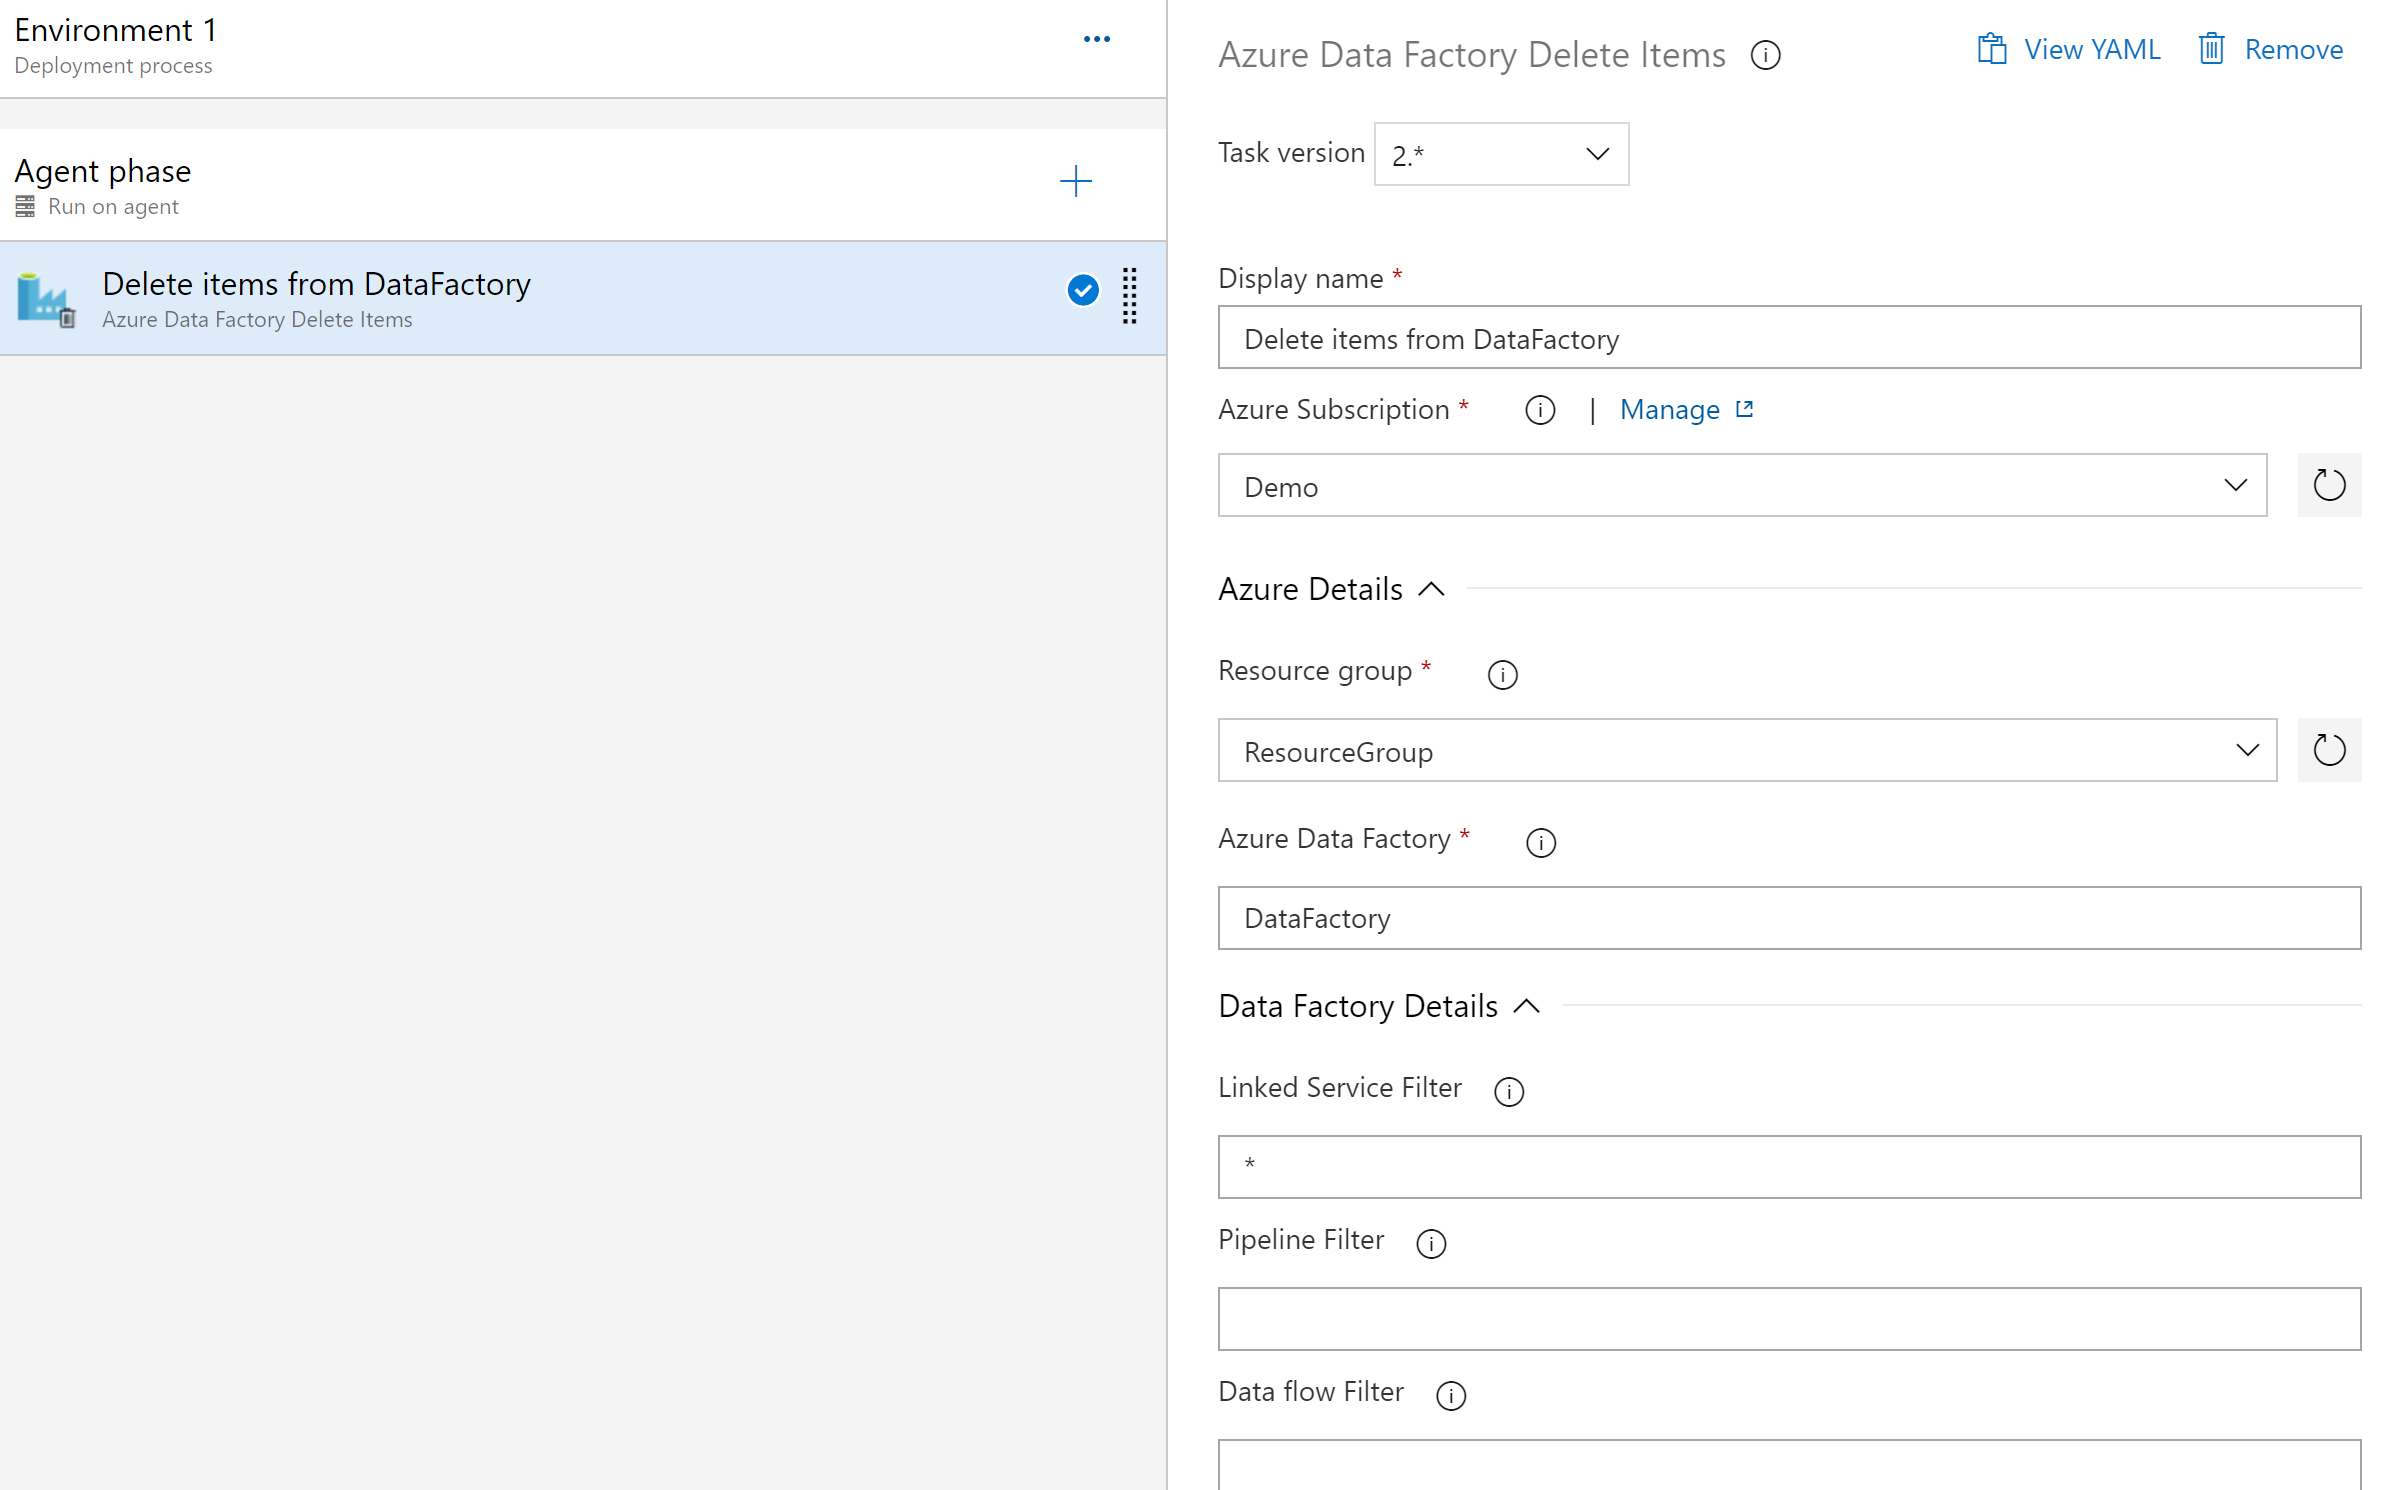The width and height of the screenshot is (2390, 1490).
Task: Refresh the Azure Subscription list
Action: pos(2328,486)
